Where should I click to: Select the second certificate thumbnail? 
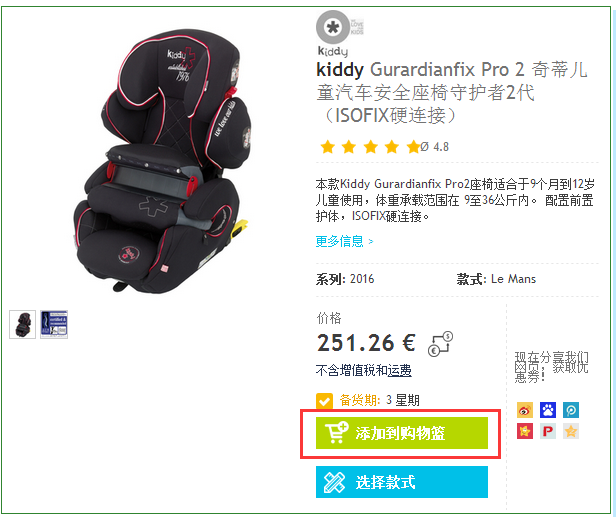(x=54, y=324)
